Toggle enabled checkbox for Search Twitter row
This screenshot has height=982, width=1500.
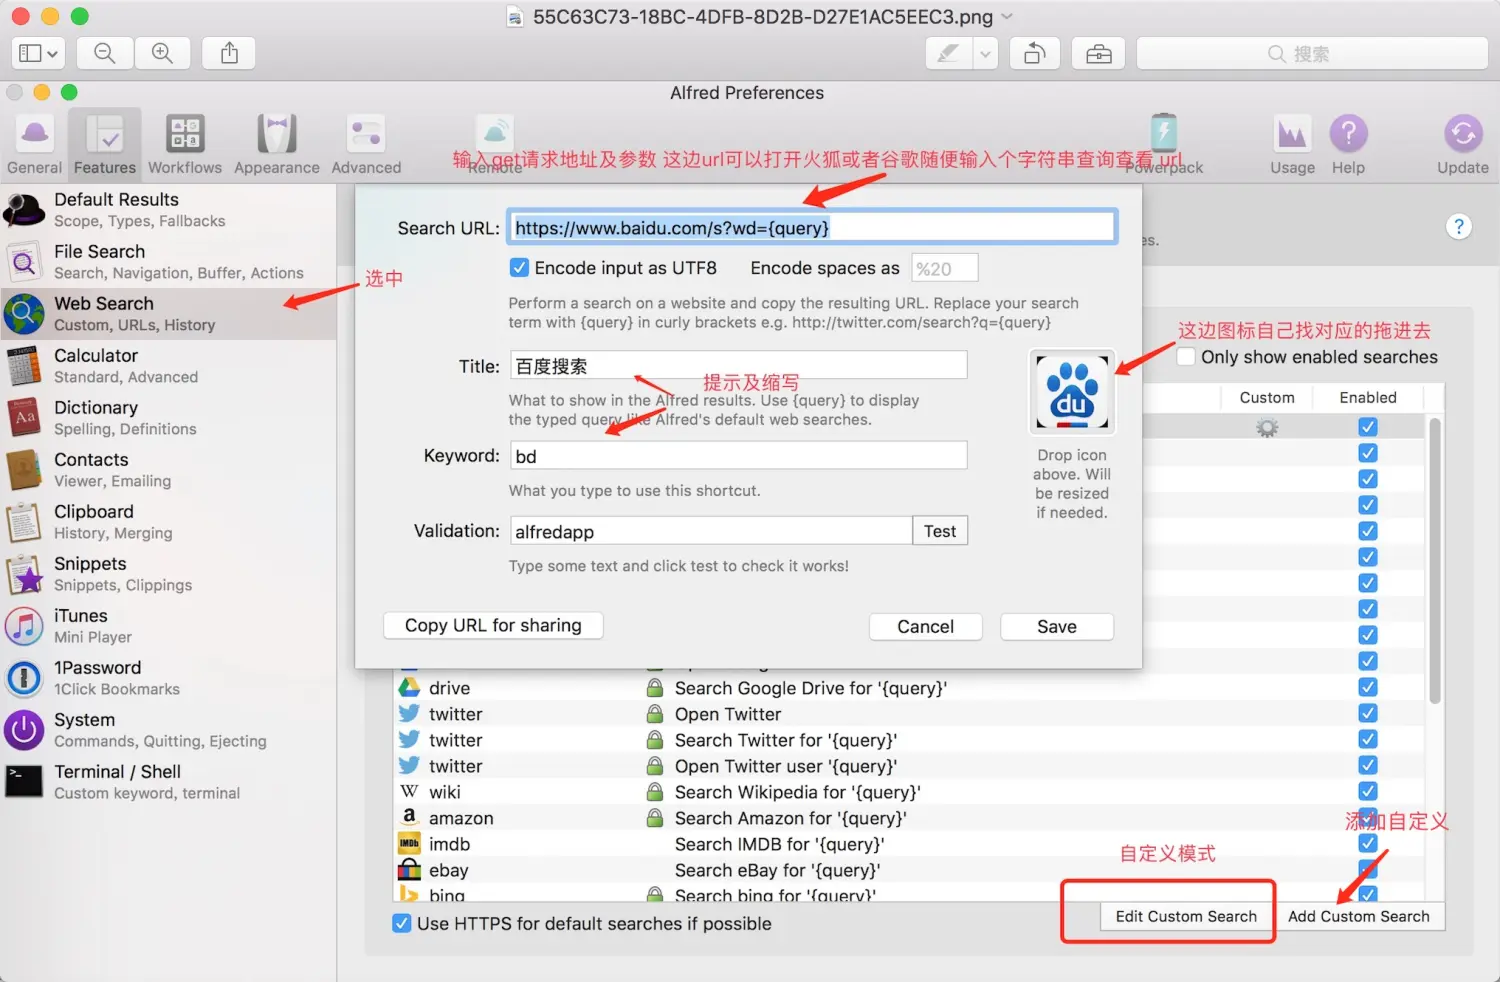point(1368,739)
